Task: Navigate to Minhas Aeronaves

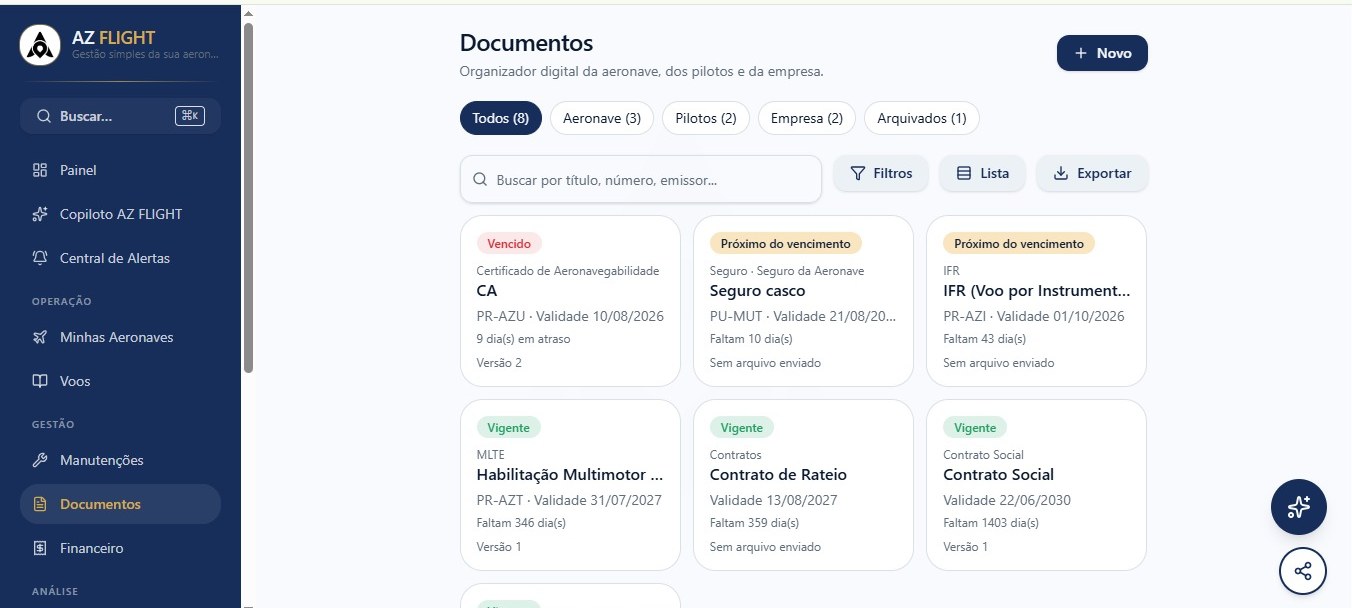Action: (120, 337)
